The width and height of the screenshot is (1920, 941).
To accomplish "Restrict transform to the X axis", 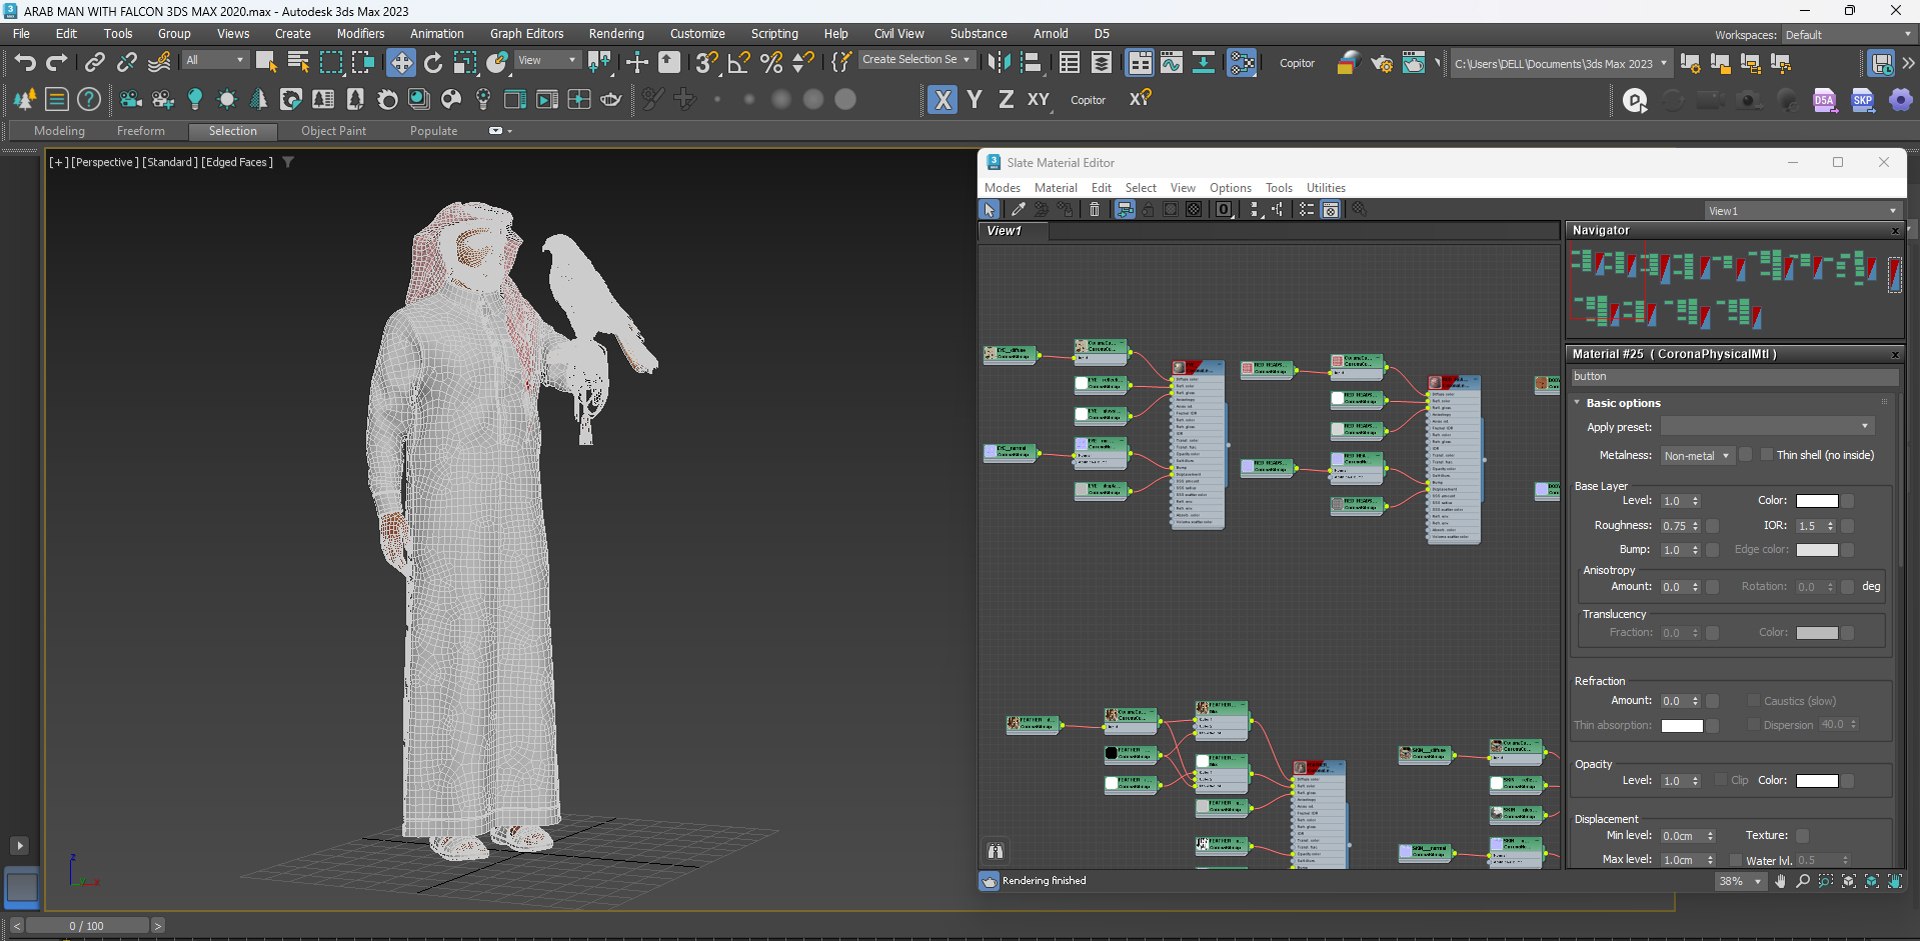I will pyautogui.click(x=942, y=100).
